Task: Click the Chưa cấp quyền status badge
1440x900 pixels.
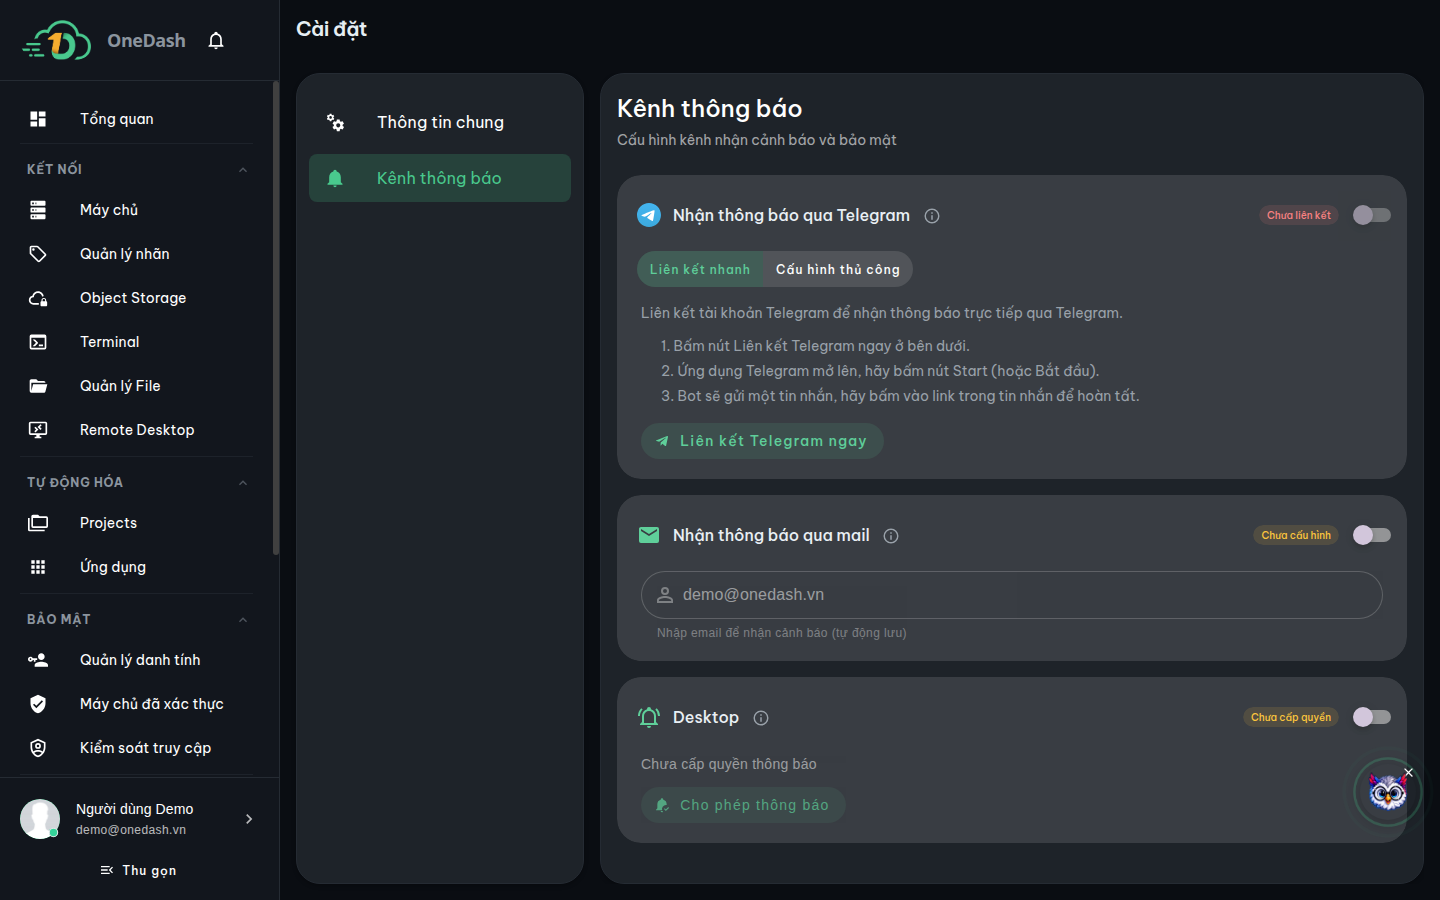Action: [x=1291, y=717]
